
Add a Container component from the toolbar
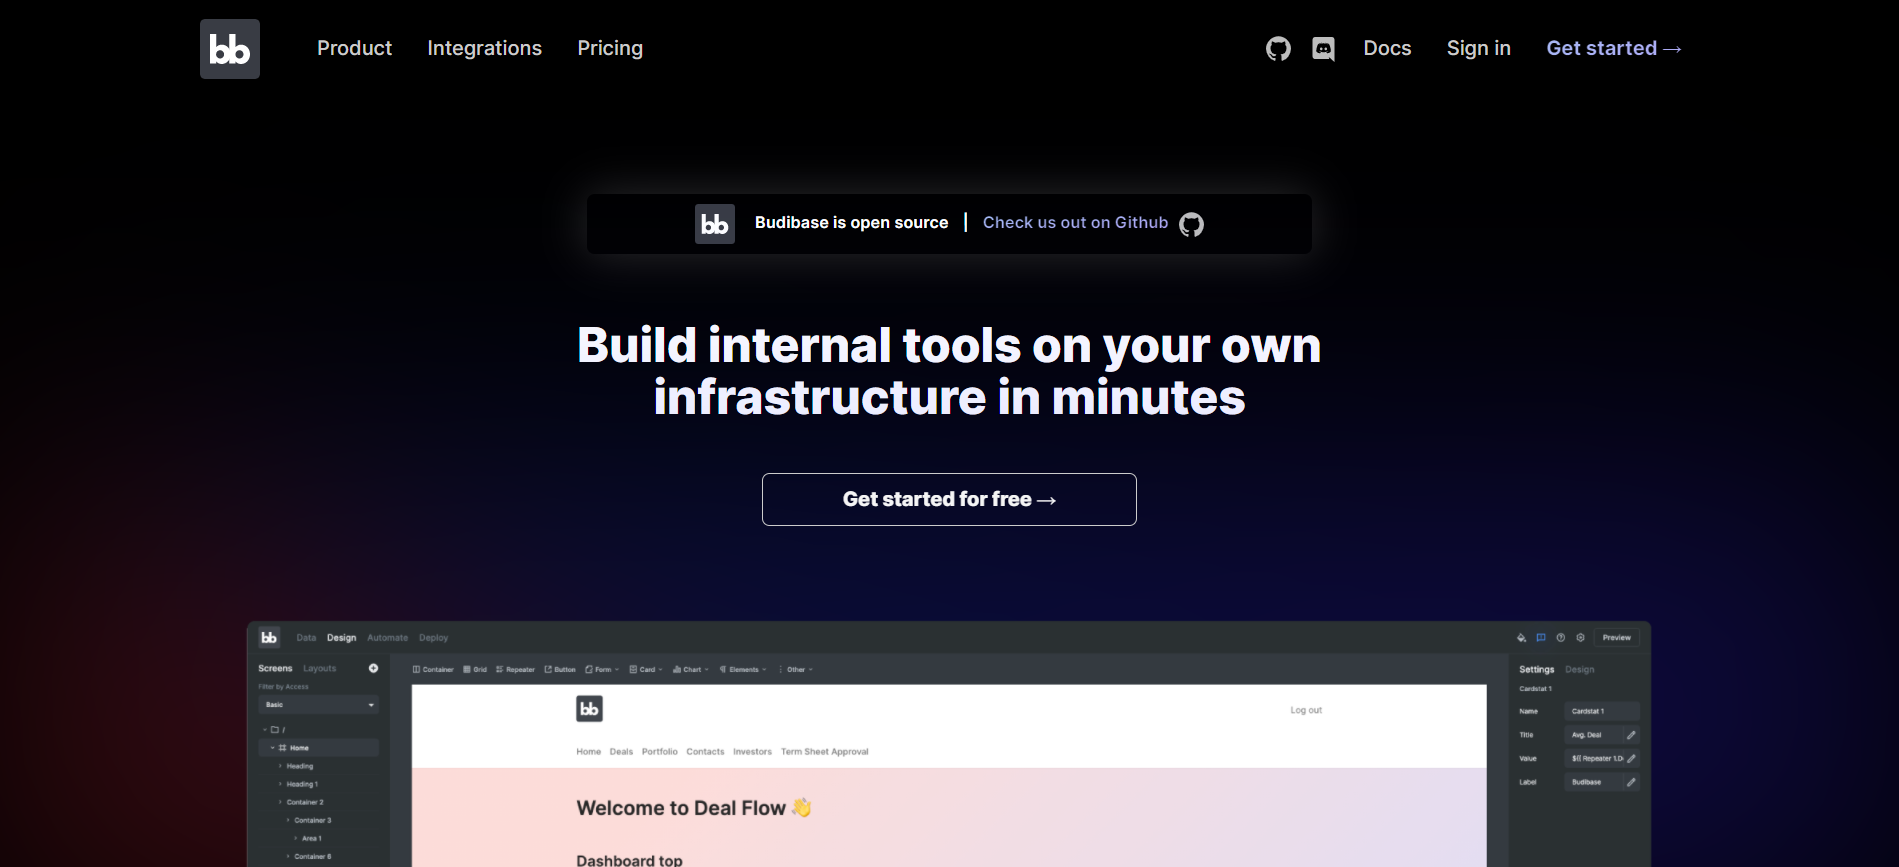(433, 670)
